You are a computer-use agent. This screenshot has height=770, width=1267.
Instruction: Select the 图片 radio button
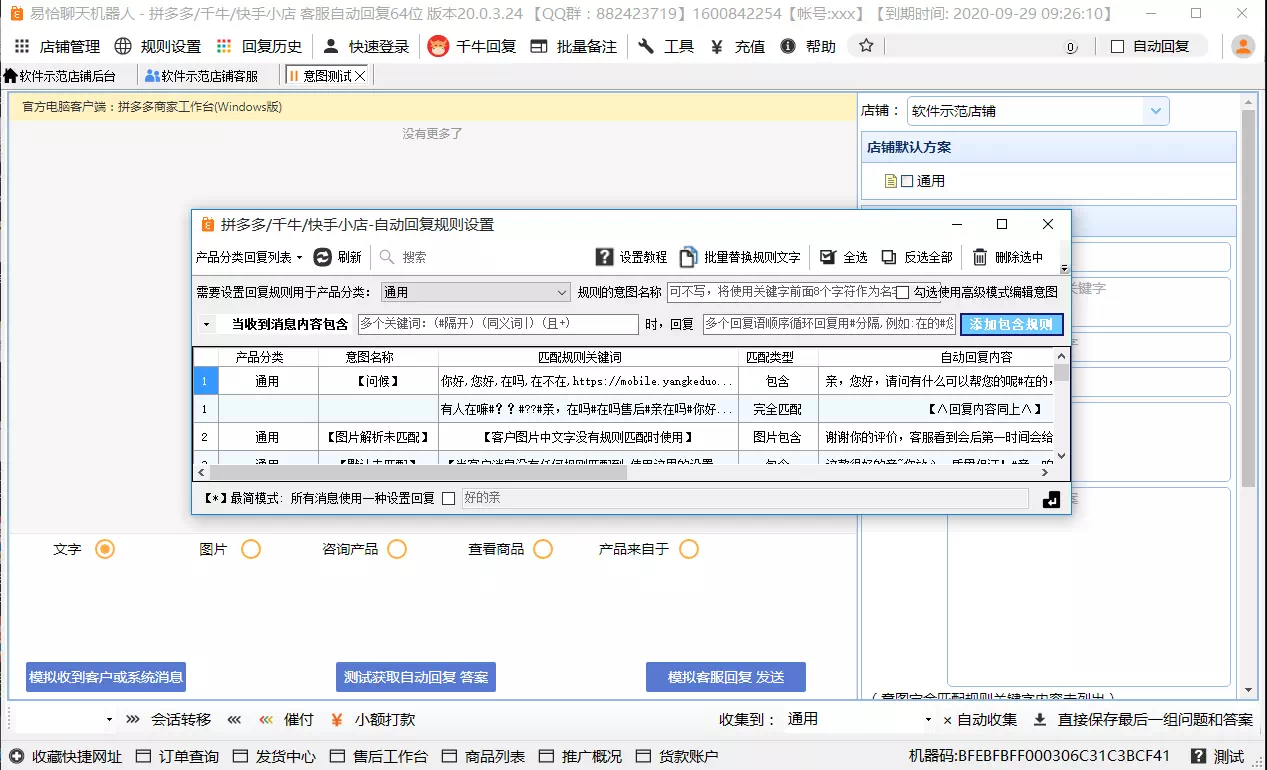click(x=251, y=549)
